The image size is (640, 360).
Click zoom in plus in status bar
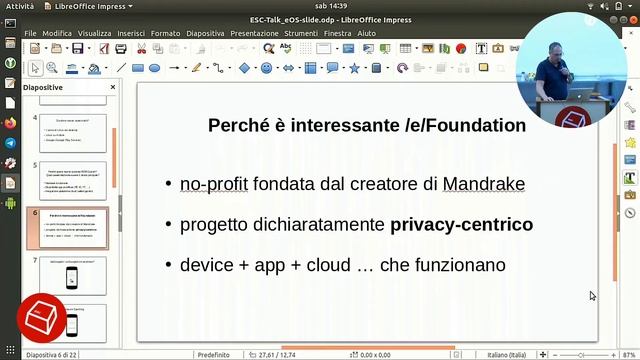point(613,355)
